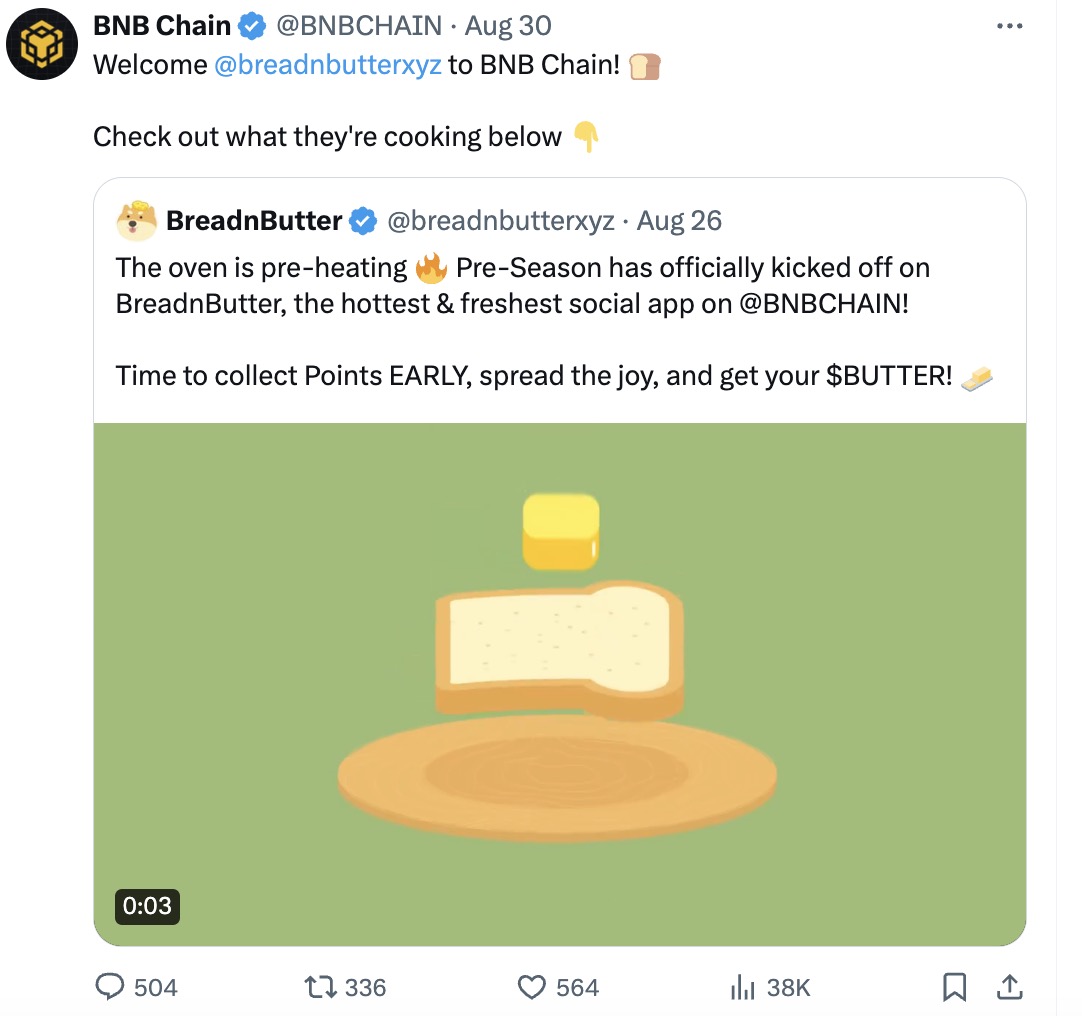Click the BreadnButter quoted author name

[x=254, y=220]
